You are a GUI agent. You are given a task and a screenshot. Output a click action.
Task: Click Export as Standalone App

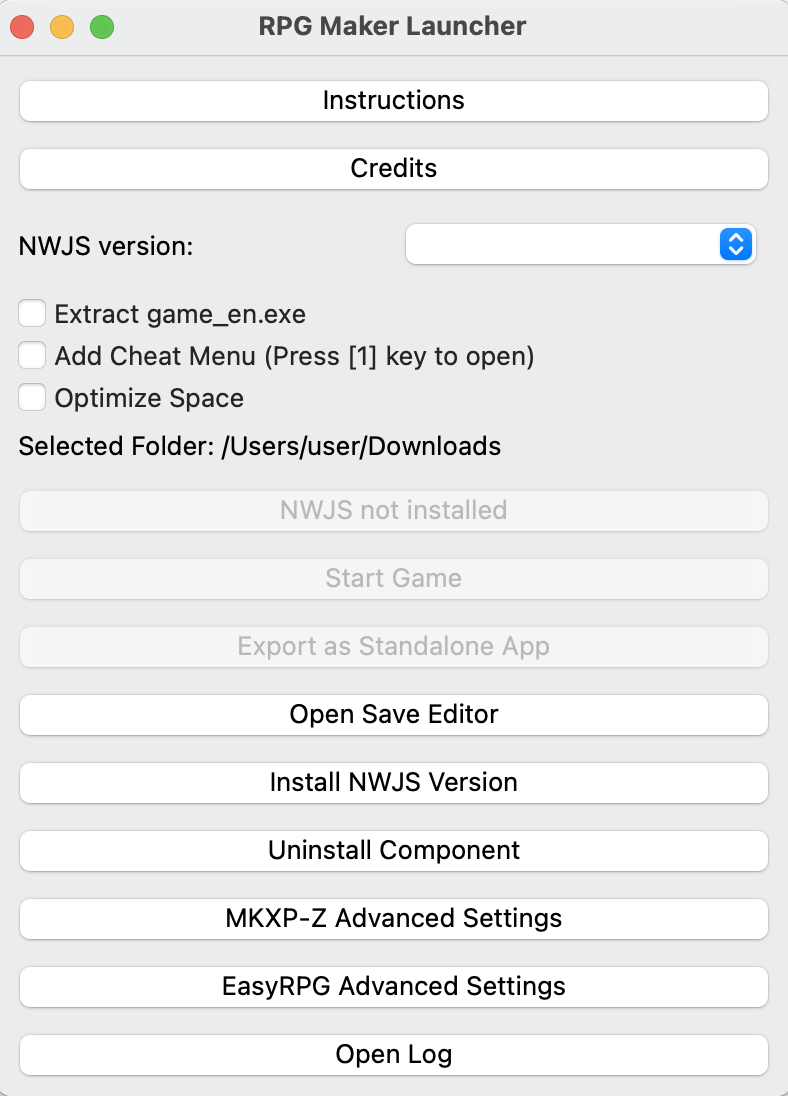pos(394,647)
